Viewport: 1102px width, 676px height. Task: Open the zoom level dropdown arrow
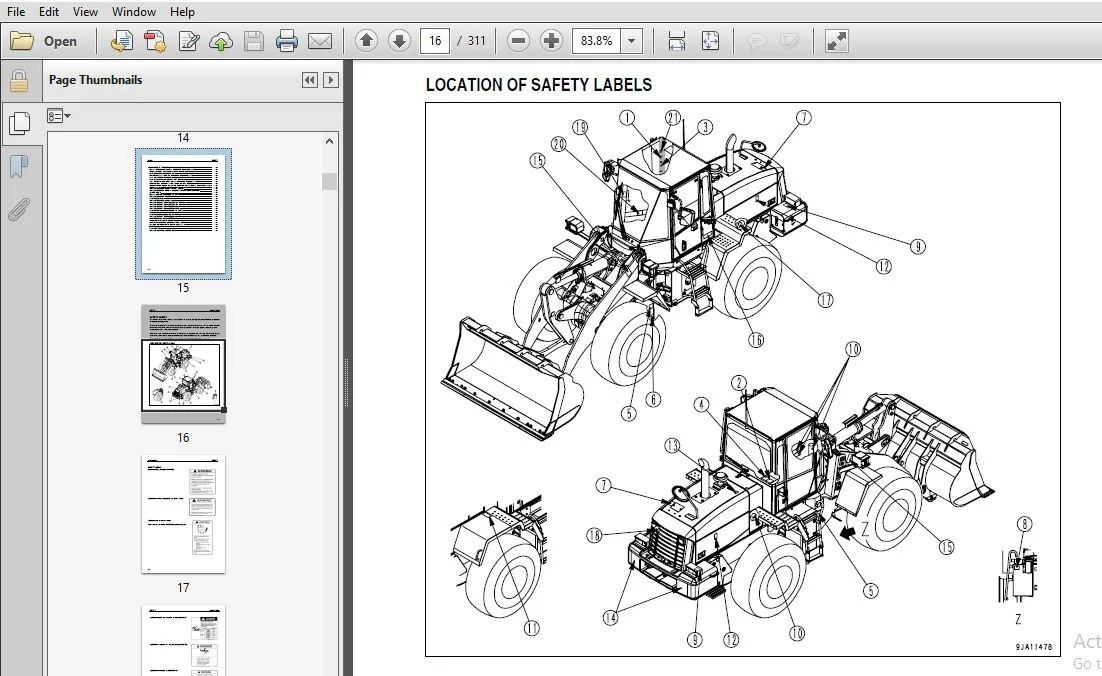(632, 41)
